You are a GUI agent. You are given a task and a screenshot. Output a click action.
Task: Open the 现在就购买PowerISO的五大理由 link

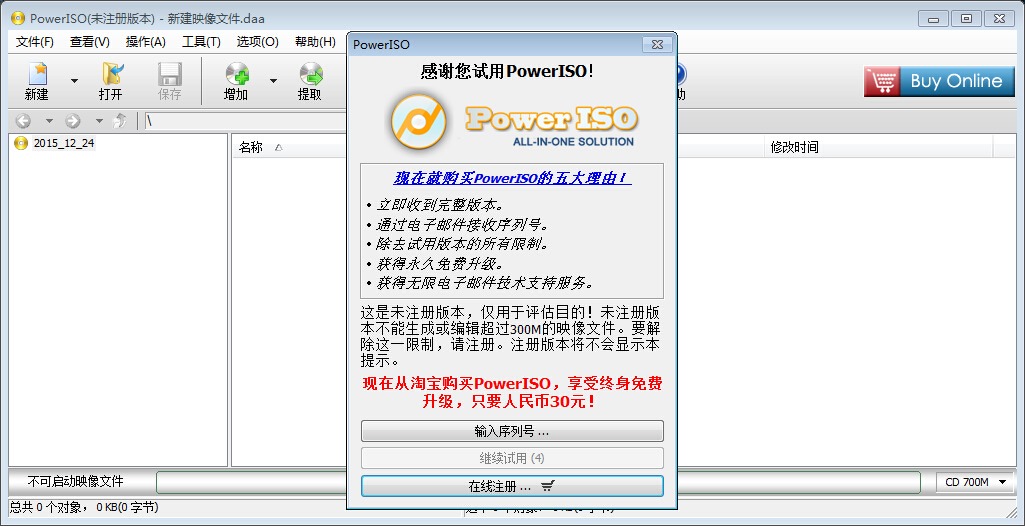(x=512, y=178)
